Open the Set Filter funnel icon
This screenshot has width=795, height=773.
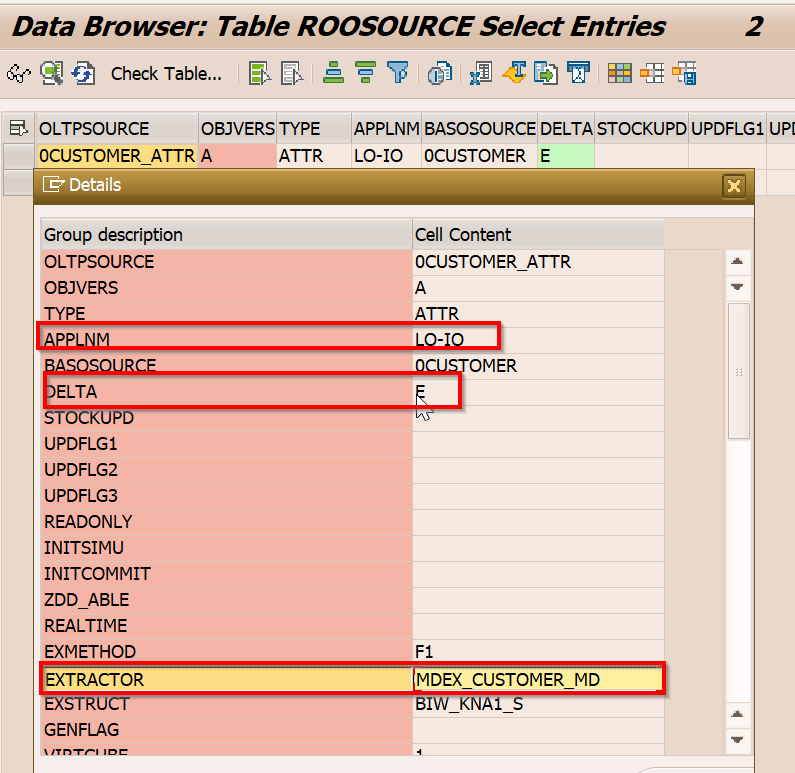[x=398, y=72]
